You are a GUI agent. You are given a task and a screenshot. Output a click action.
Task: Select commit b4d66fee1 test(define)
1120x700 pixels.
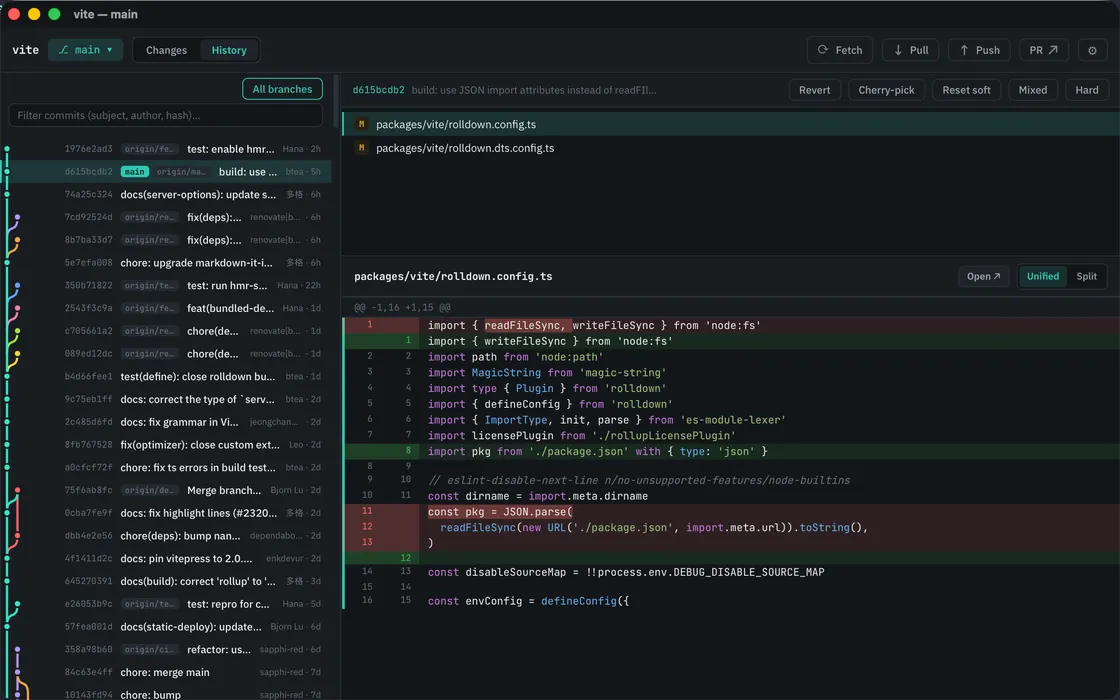[166, 376]
